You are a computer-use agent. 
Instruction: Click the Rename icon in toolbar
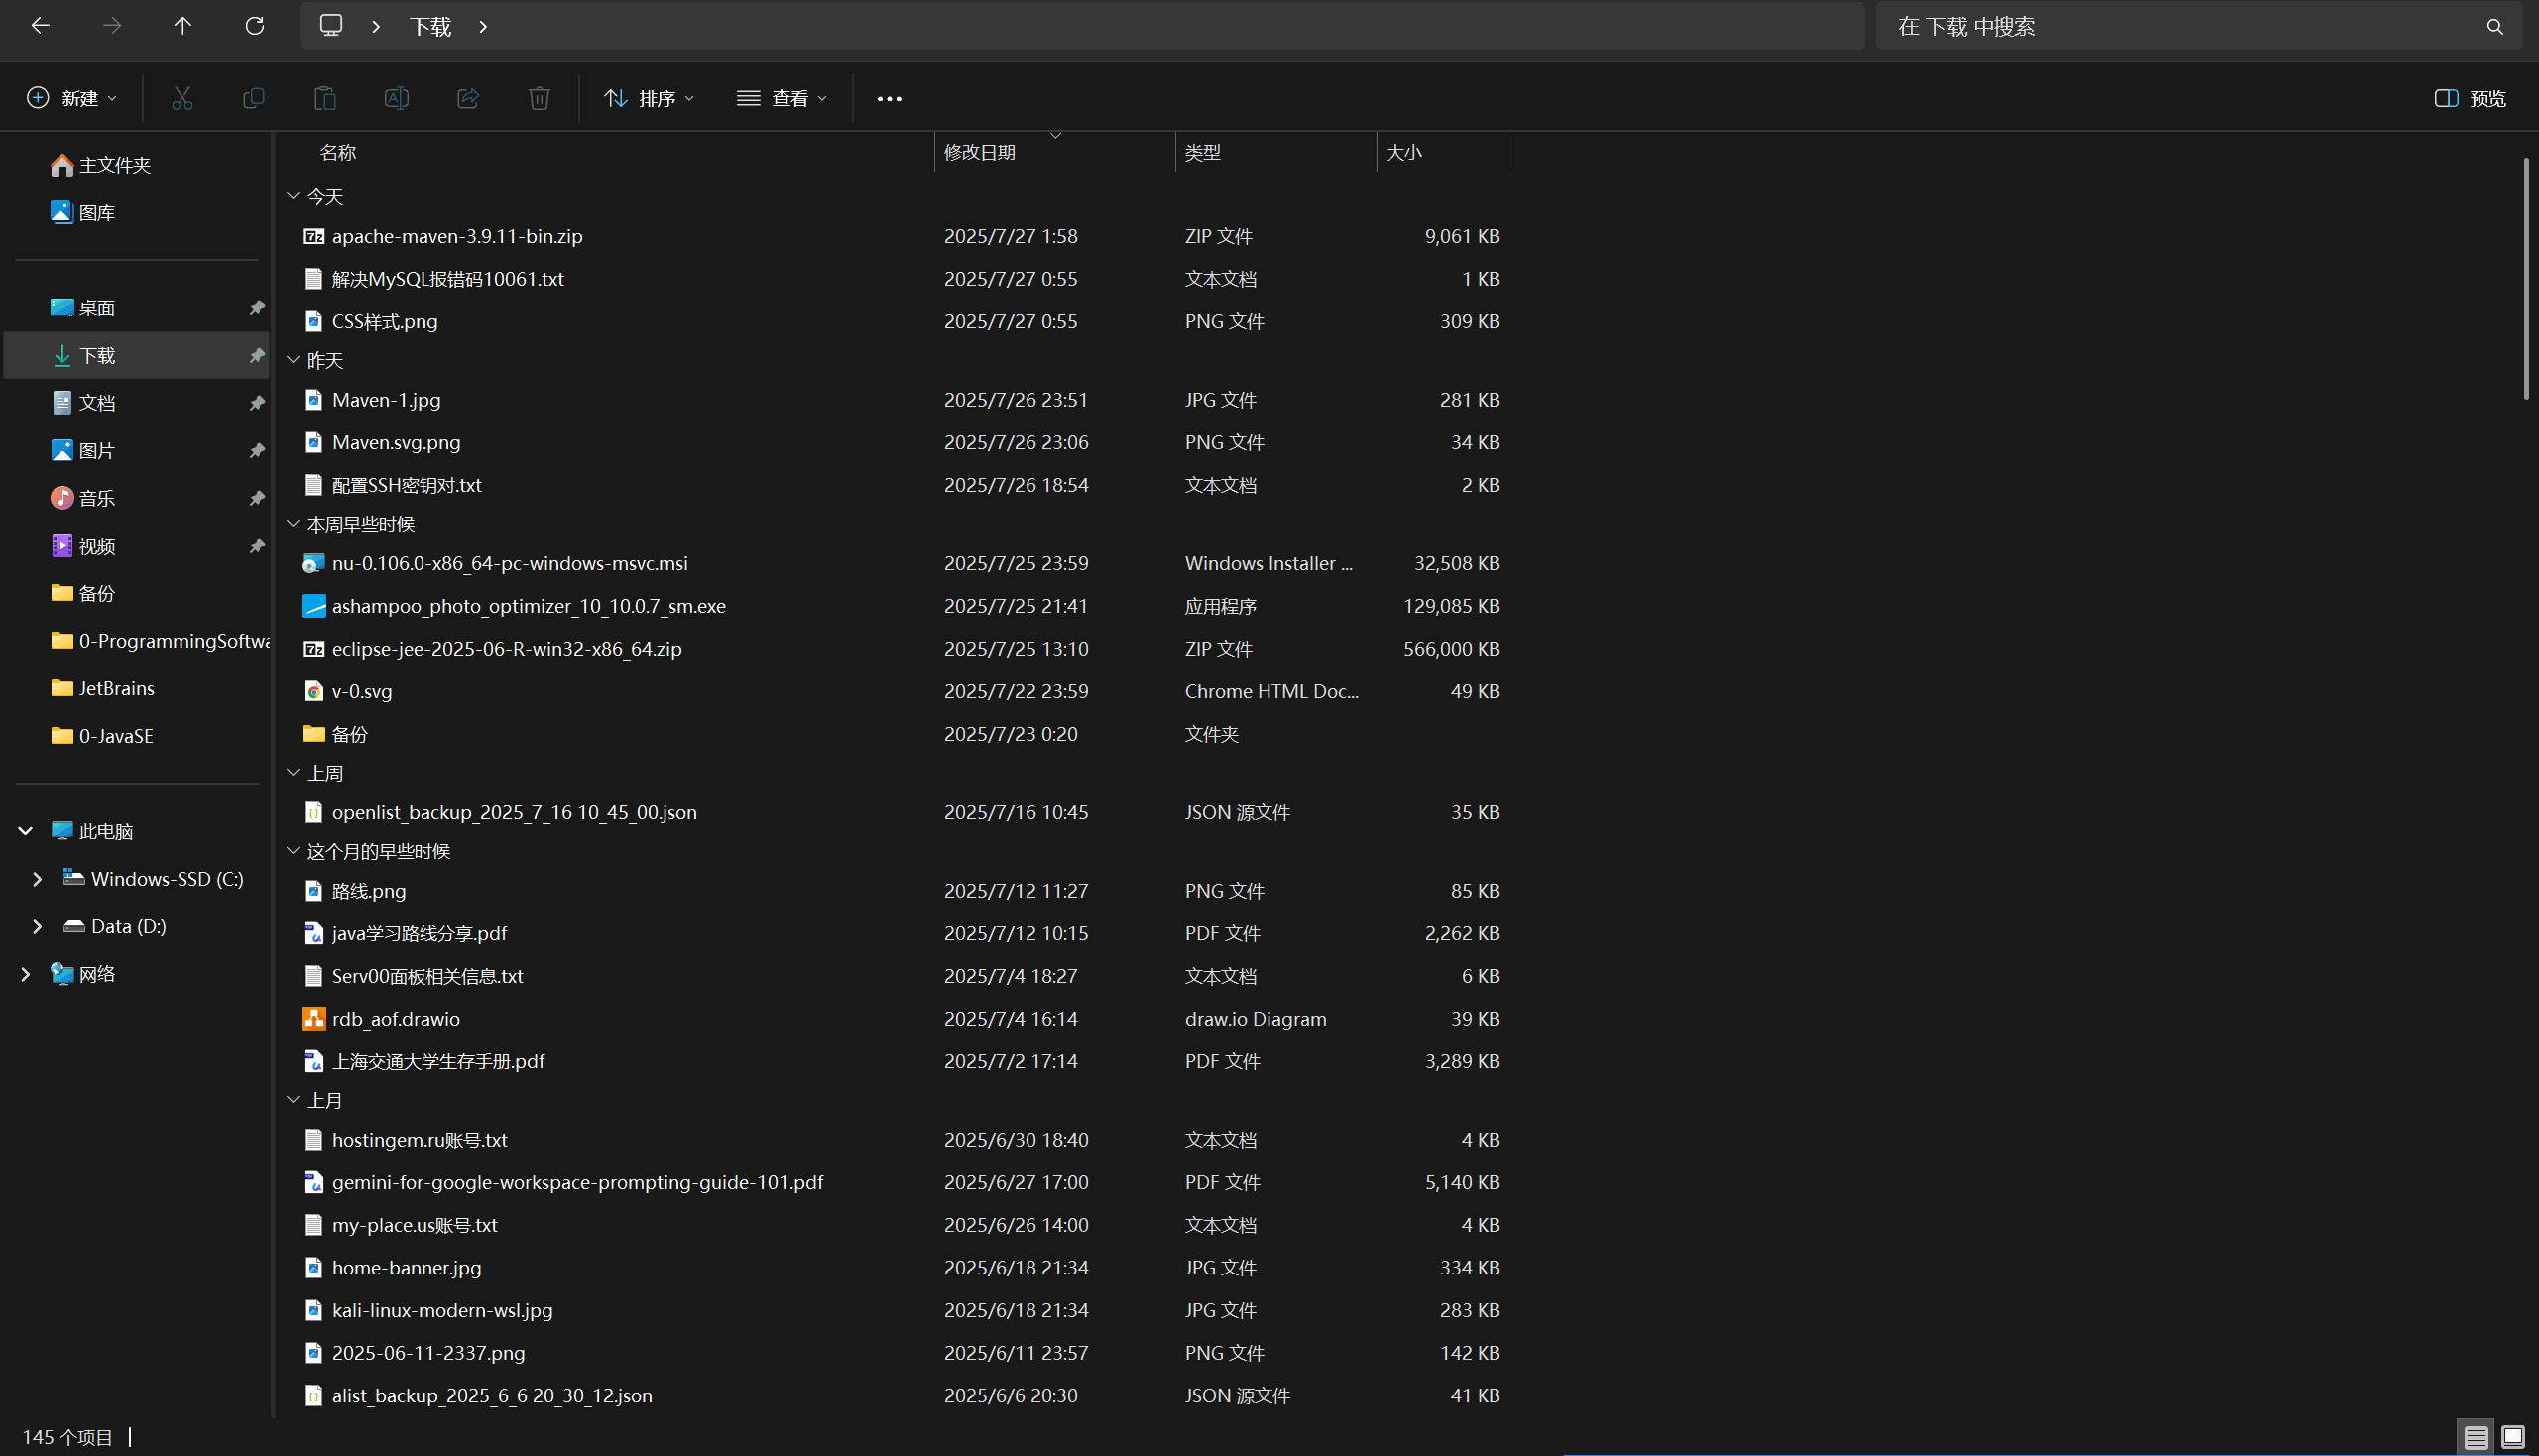[396, 98]
